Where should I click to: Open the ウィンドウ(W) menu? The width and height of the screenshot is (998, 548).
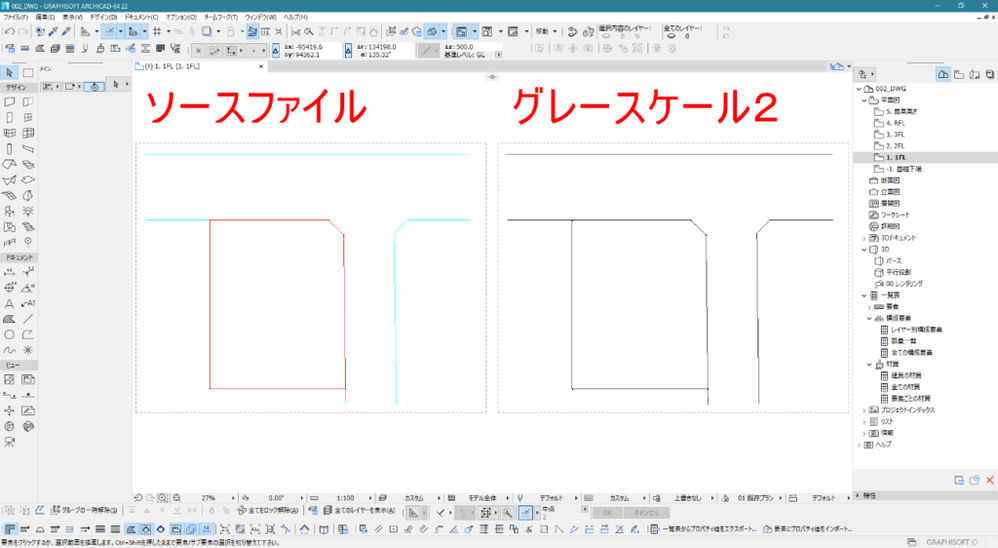[260, 17]
